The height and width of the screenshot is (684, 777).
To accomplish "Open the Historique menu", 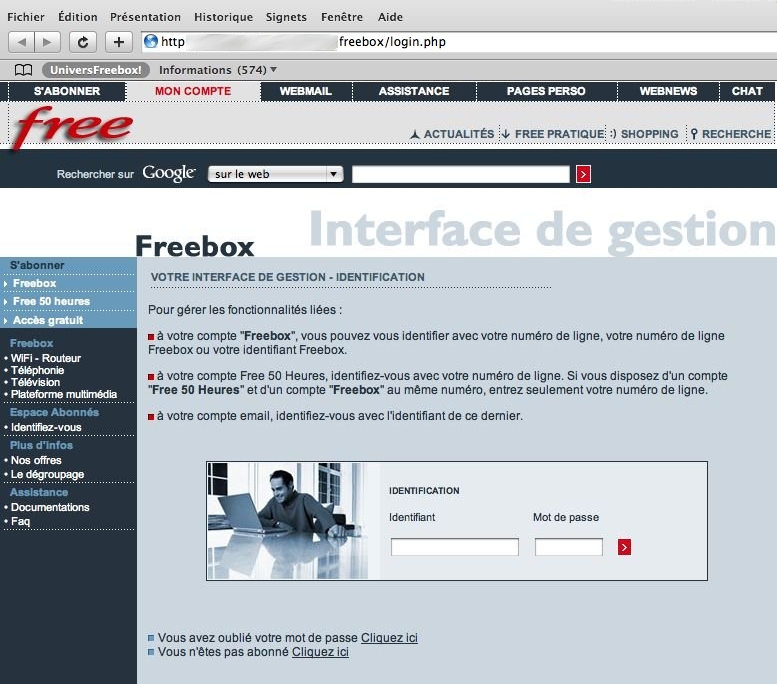I will pos(223,17).
